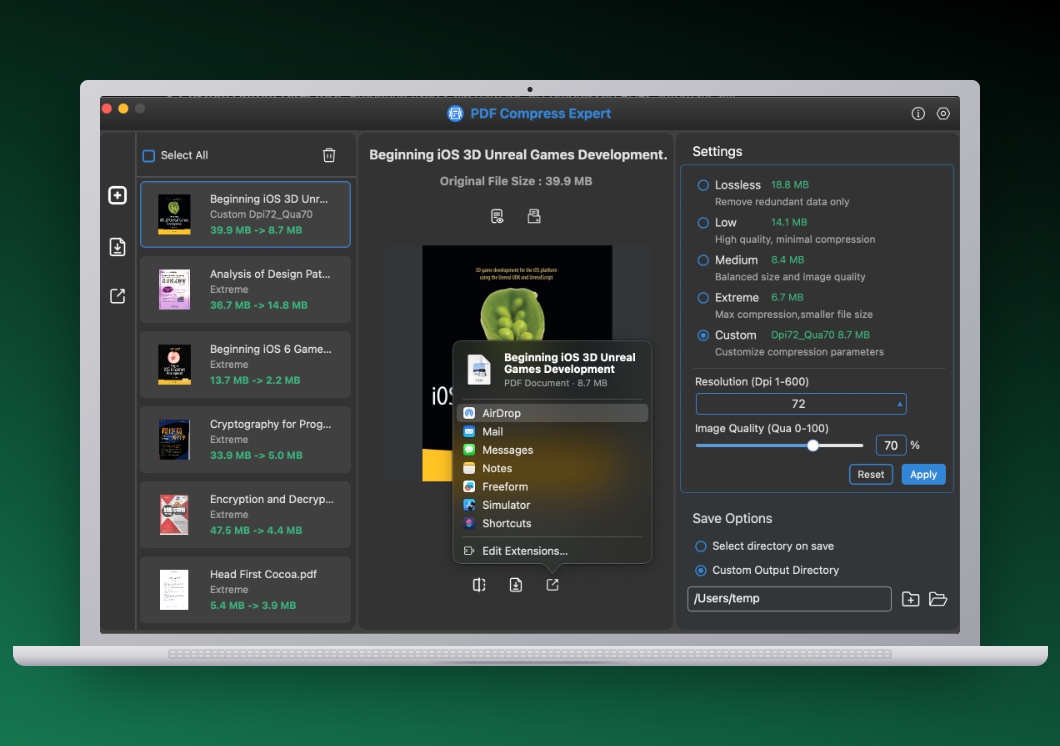Click the Reset button

click(x=870, y=474)
